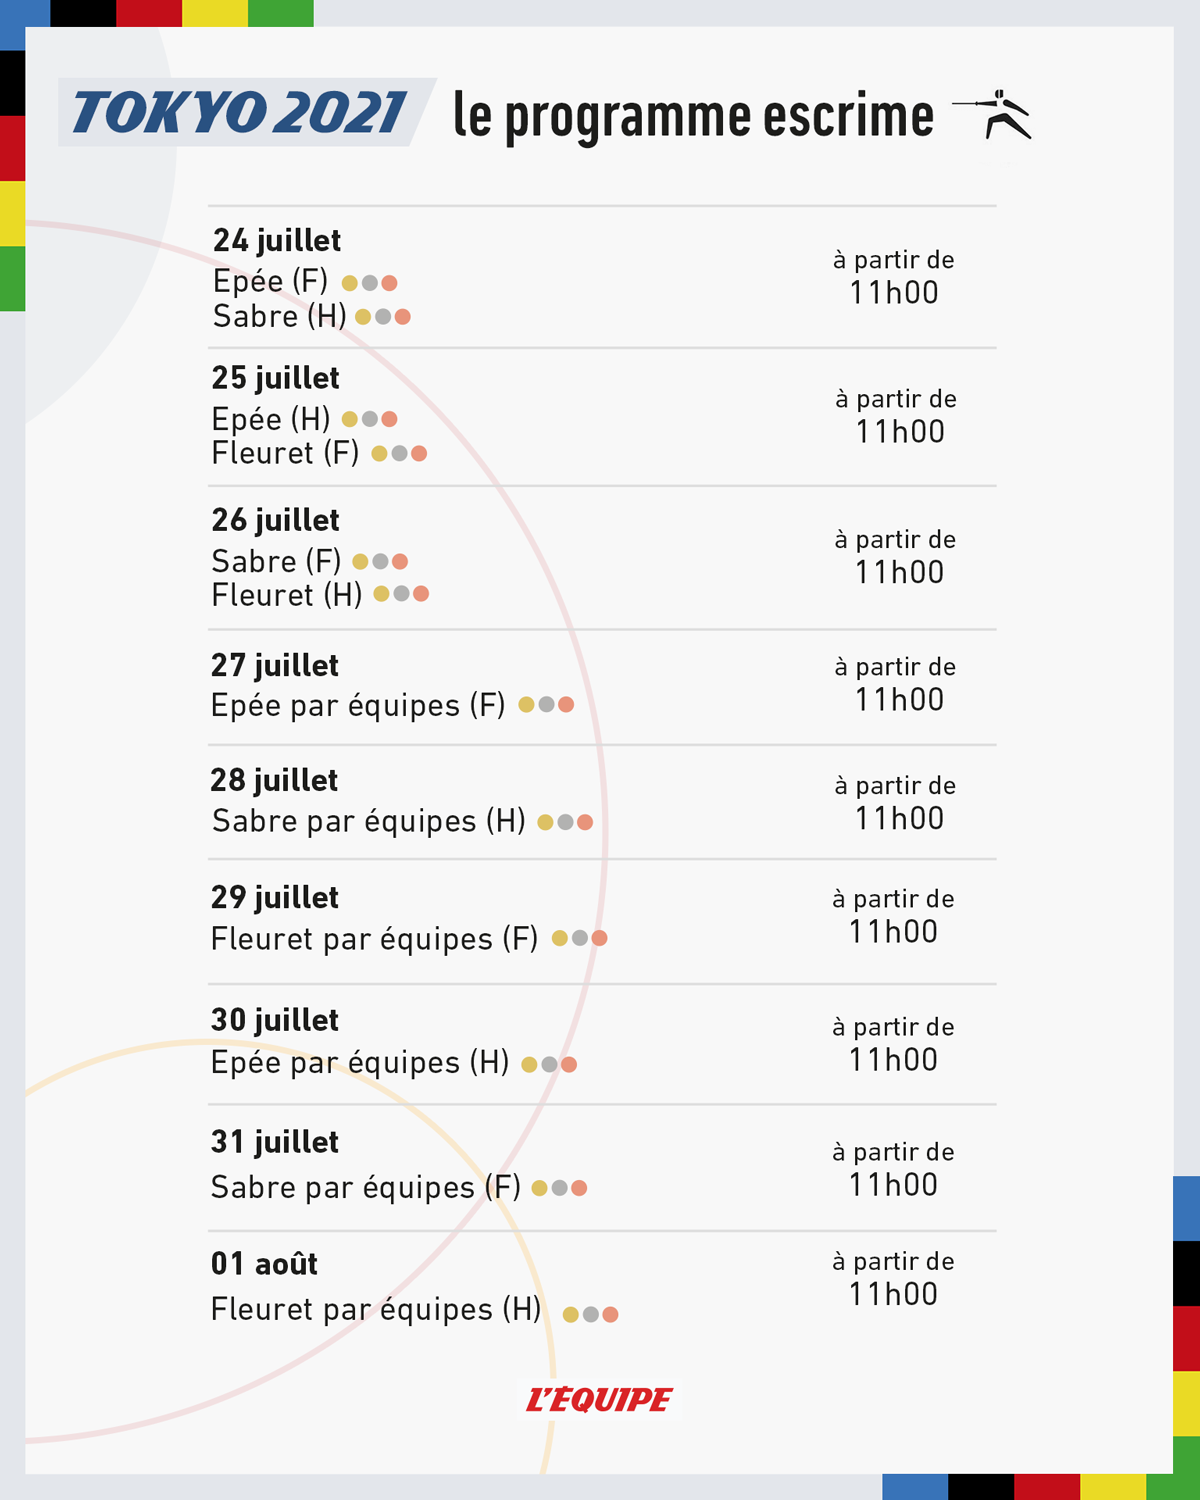Click the le programme escrime heading
Image resolution: width=1200 pixels, height=1500 pixels.
tap(693, 116)
